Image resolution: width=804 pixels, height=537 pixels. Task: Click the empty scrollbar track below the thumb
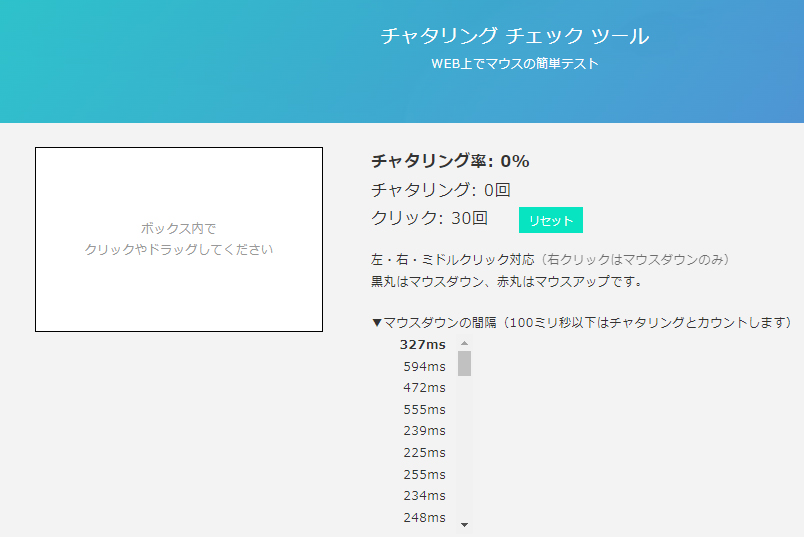464,450
